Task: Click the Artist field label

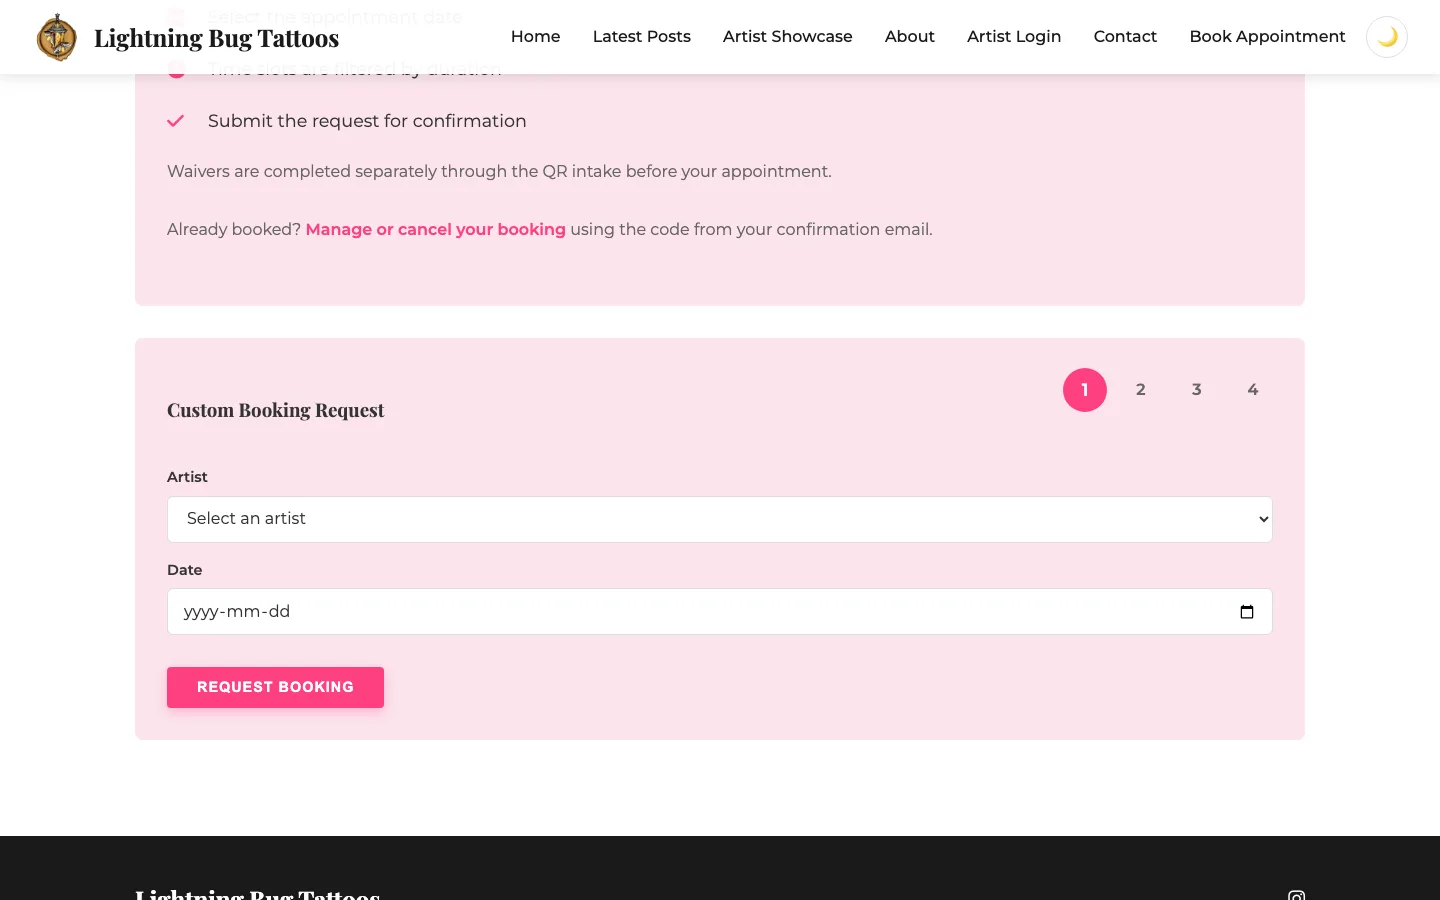Action: [187, 477]
